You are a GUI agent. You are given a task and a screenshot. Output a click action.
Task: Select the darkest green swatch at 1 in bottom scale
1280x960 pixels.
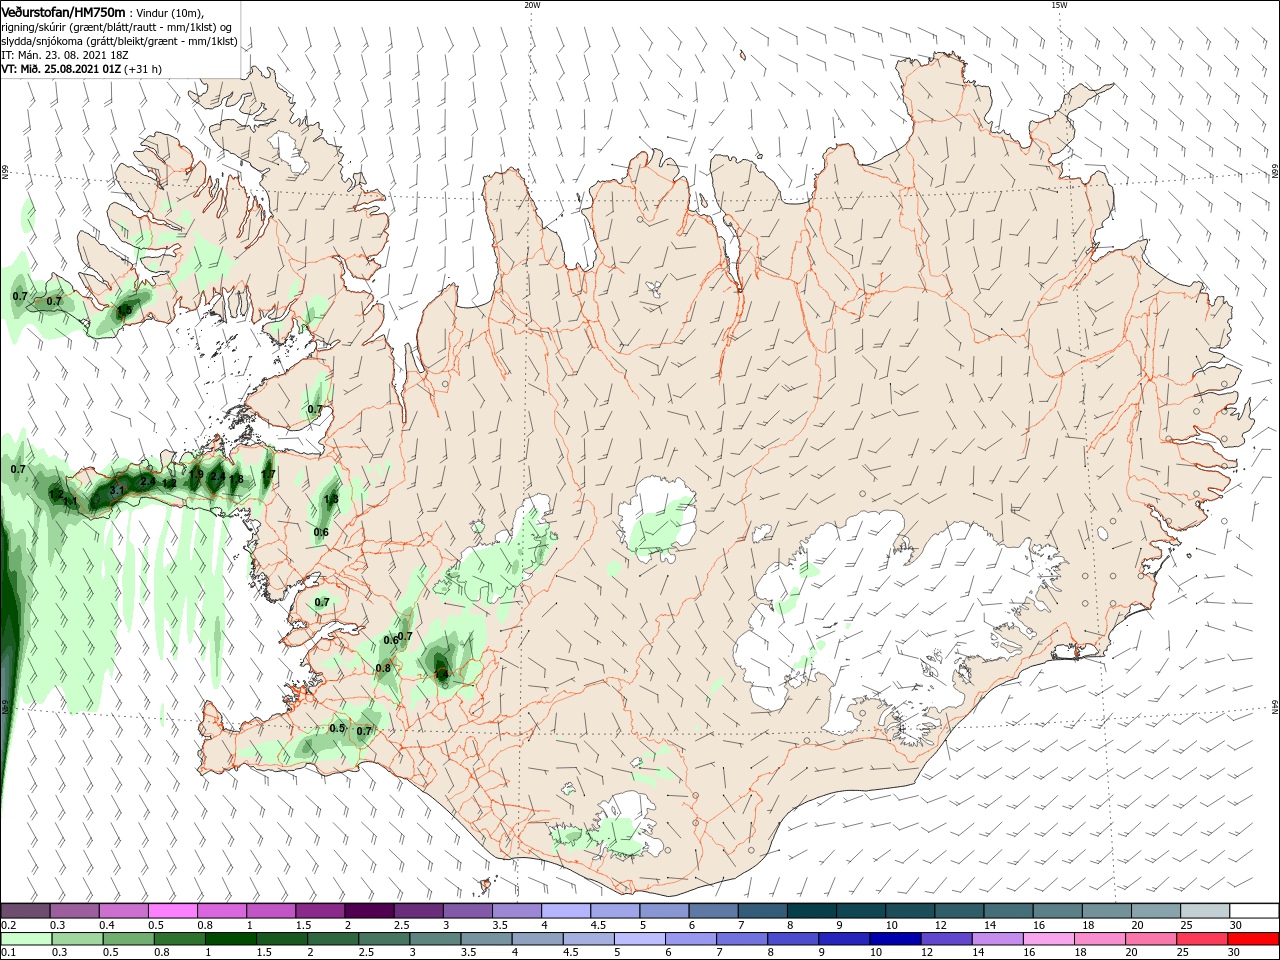coord(230,939)
